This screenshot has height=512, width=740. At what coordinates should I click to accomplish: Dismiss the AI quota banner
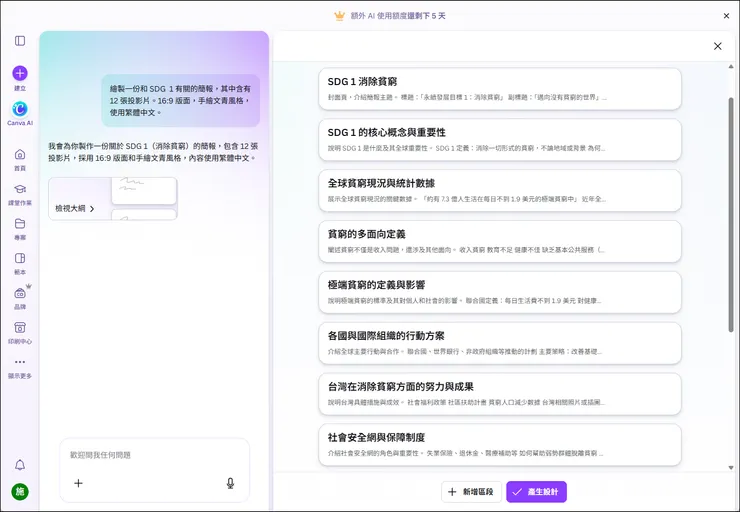(726, 16)
